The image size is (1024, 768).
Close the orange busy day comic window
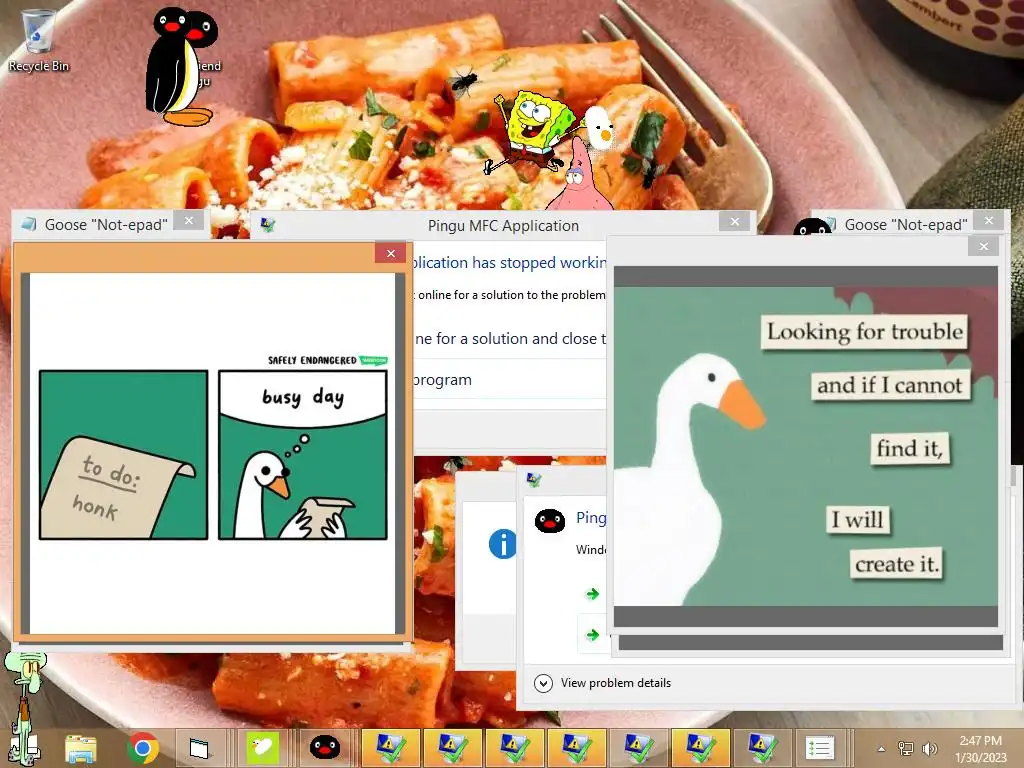pos(391,253)
